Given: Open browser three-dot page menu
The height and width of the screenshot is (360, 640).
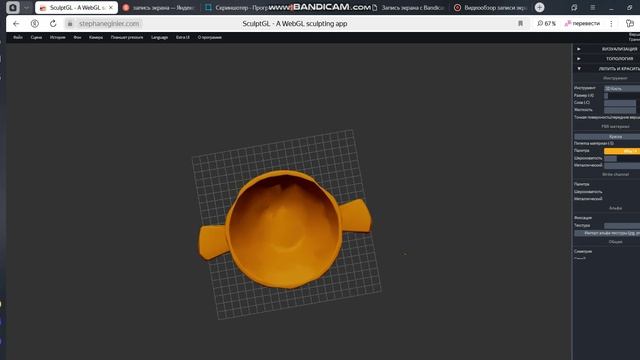Looking at the screenshot, I should tap(611, 24).
